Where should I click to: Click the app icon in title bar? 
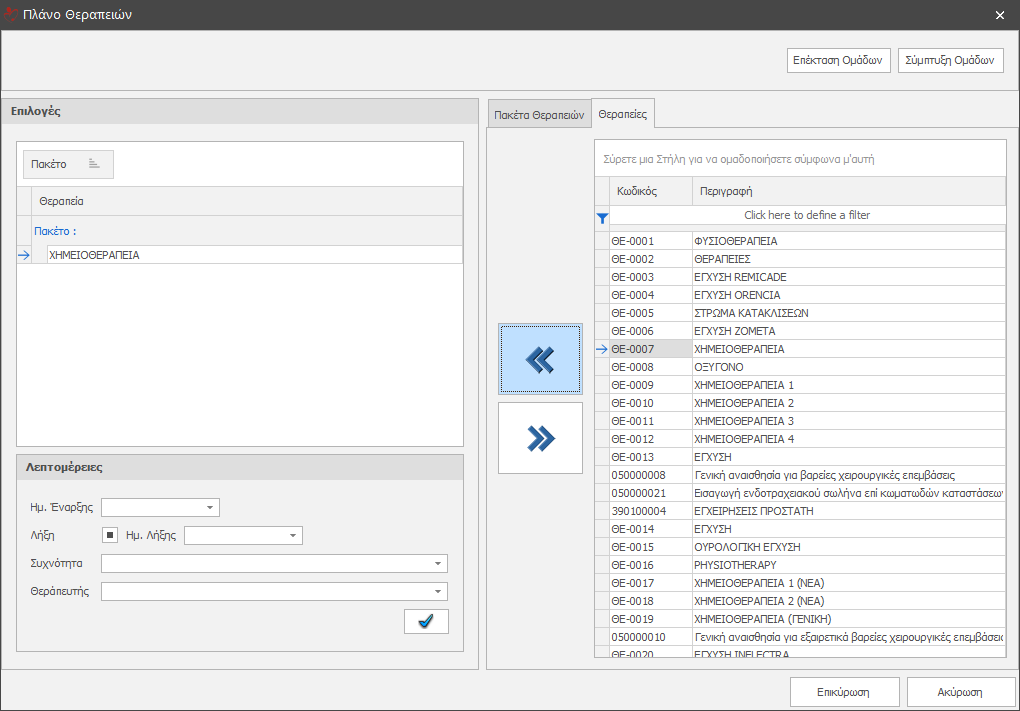11,15
